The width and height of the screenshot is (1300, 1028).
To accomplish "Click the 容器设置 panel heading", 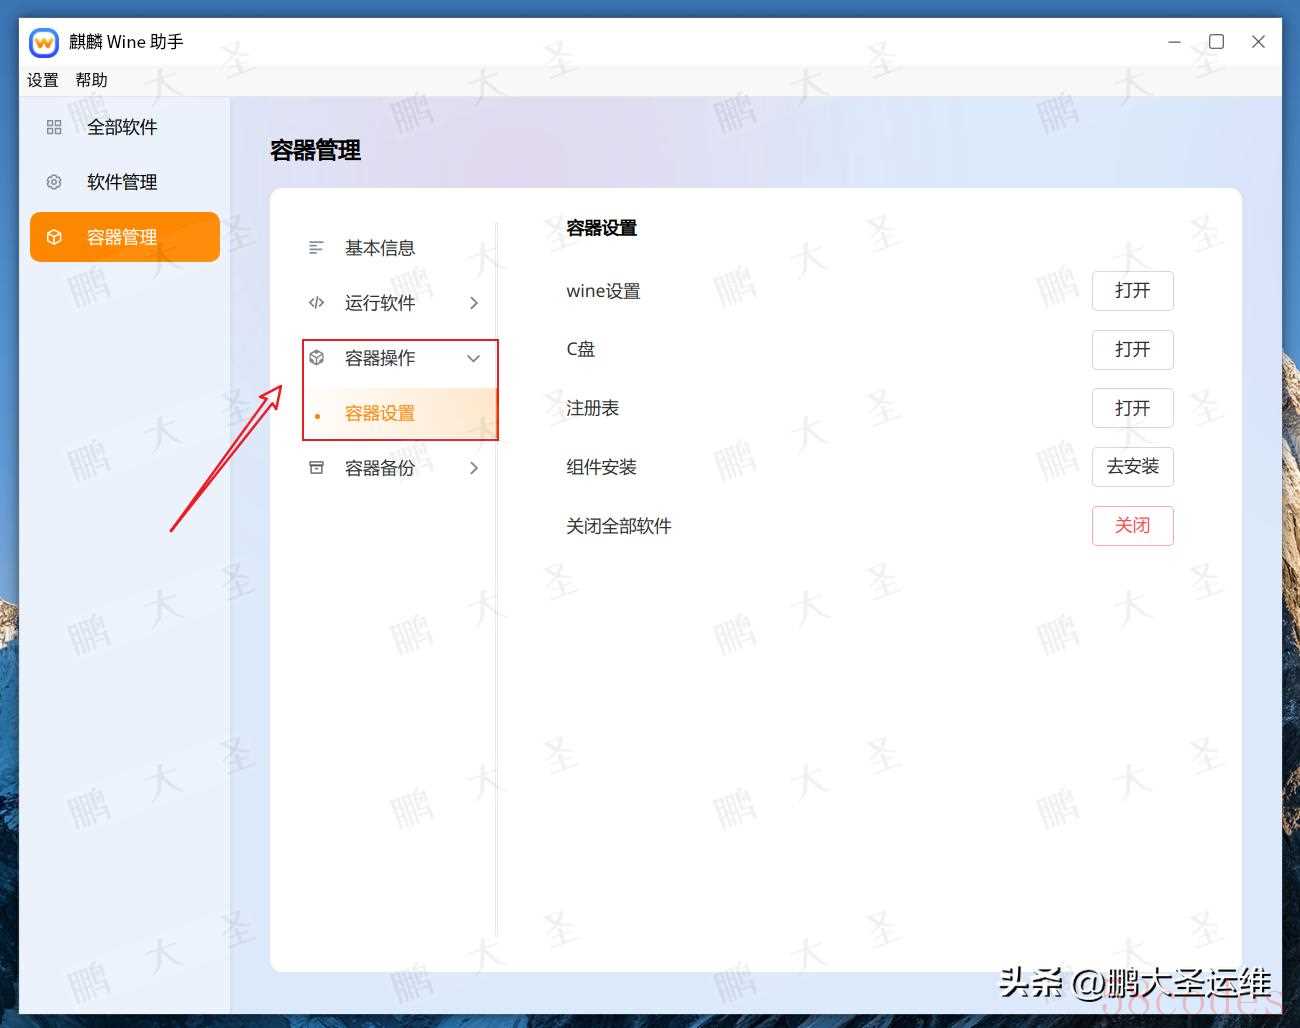I will pyautogui.click(x=601, y=228).
